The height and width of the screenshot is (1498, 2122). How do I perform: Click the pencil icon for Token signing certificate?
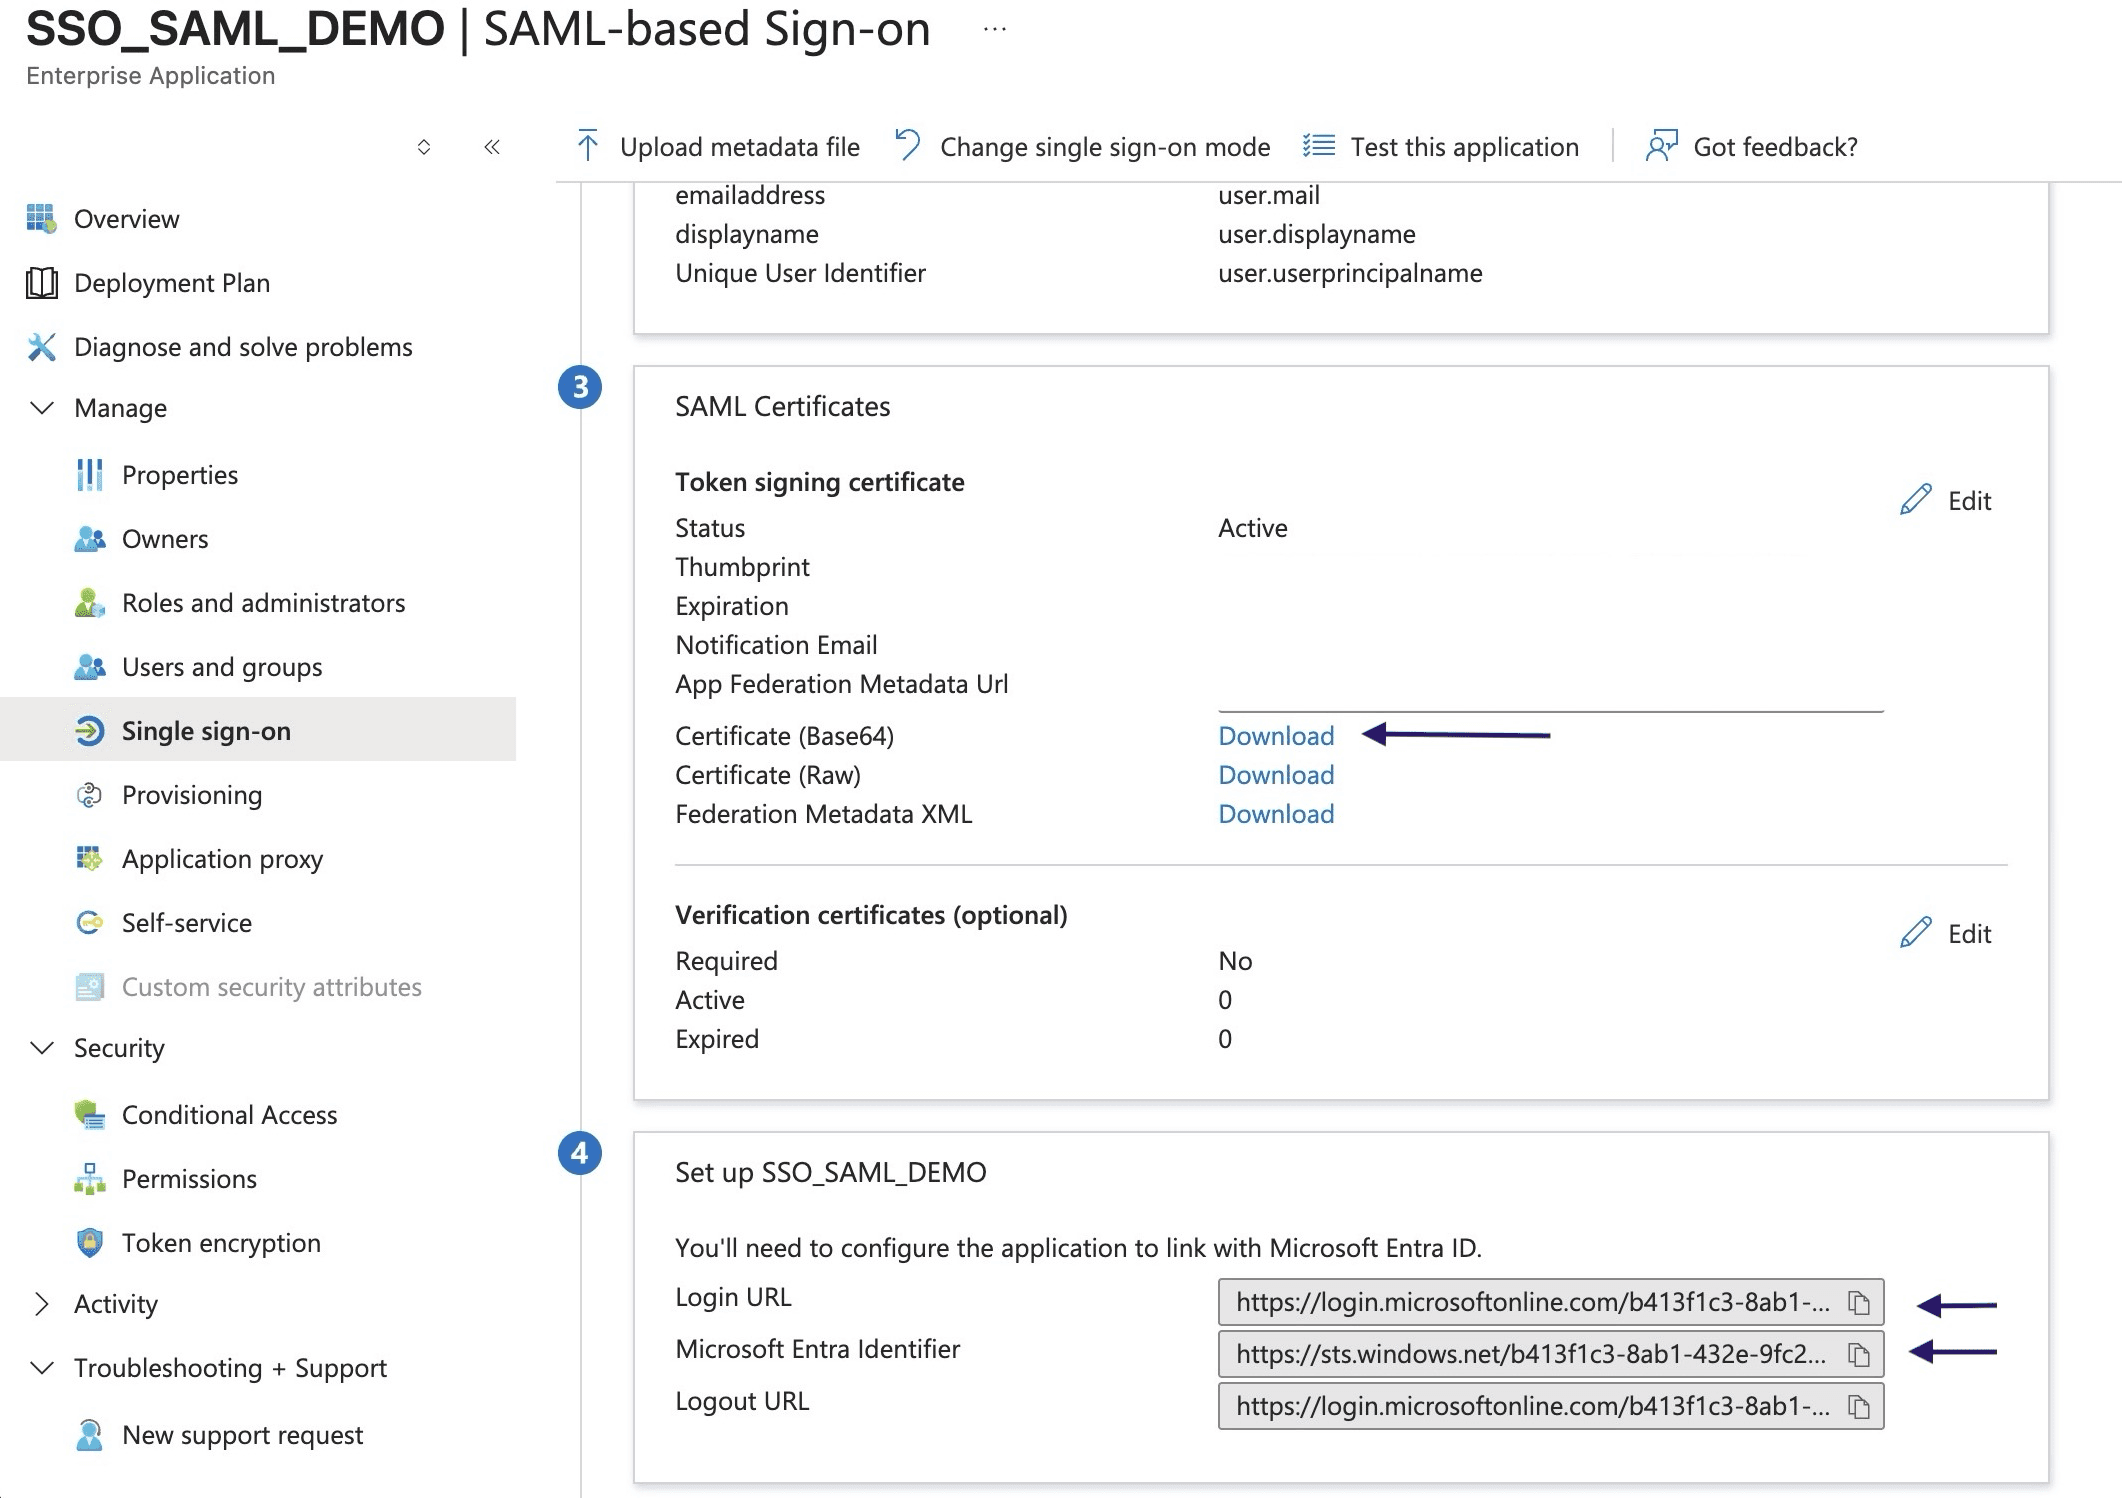click(x=1915, y=500)
